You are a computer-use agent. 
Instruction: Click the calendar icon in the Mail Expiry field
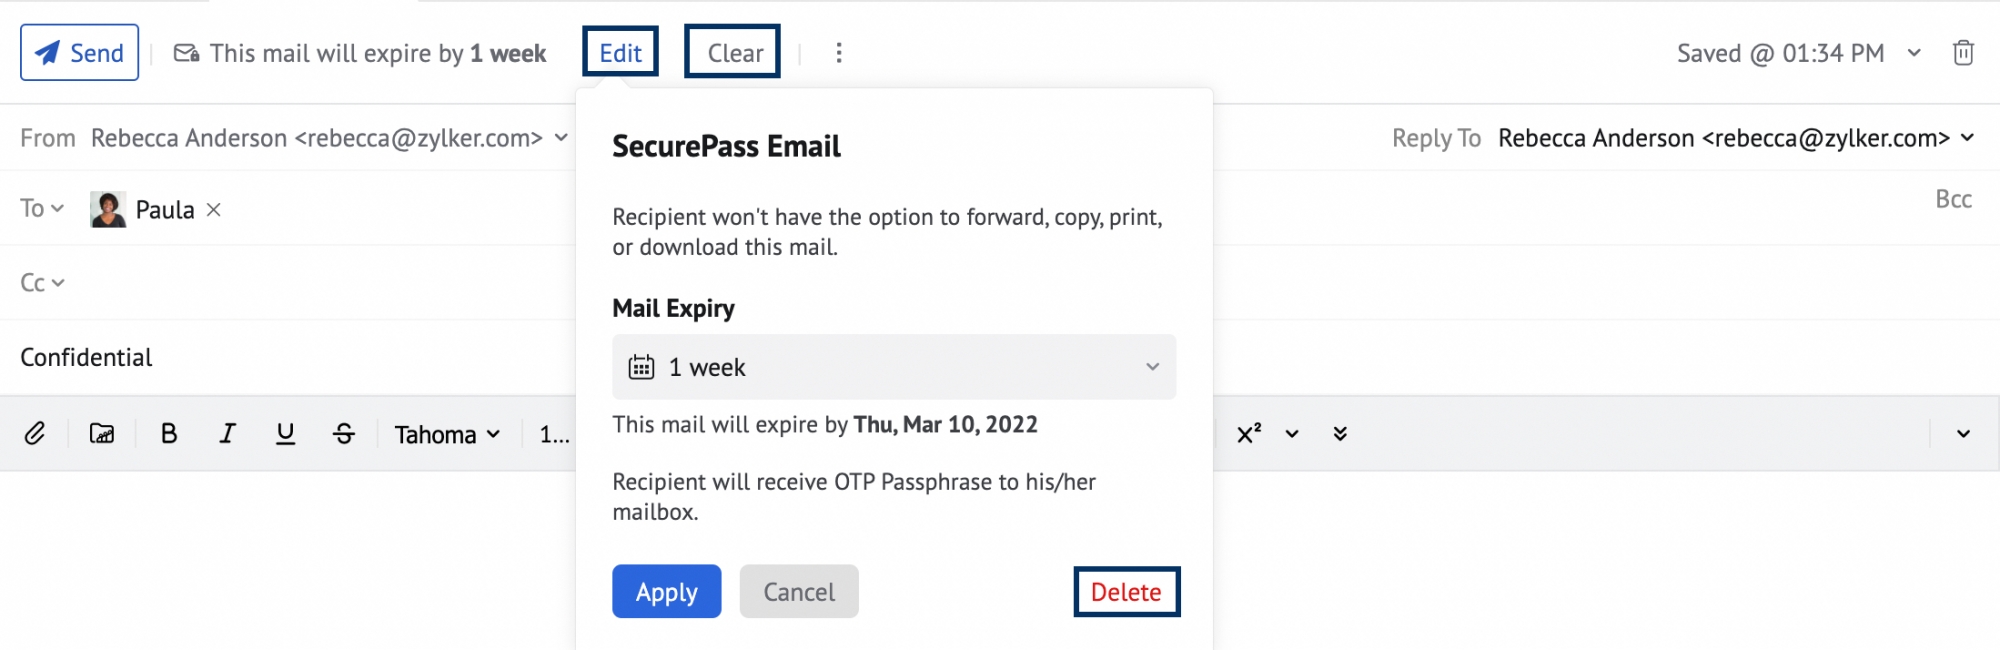641,367
